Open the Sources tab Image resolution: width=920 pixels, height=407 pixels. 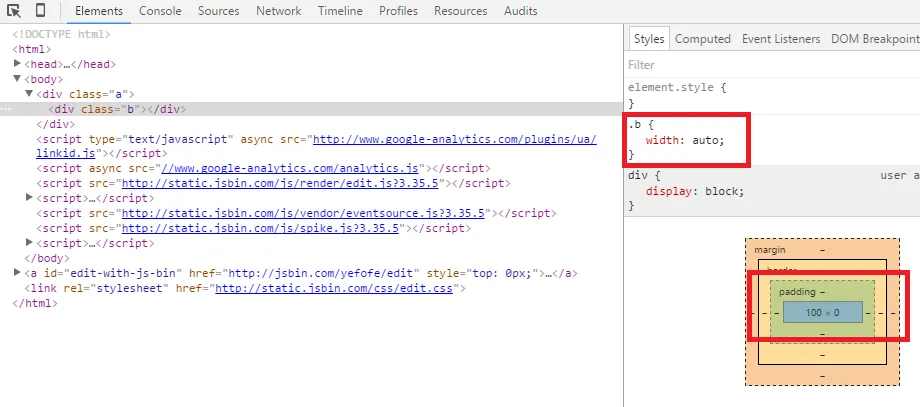pos(219,11)
